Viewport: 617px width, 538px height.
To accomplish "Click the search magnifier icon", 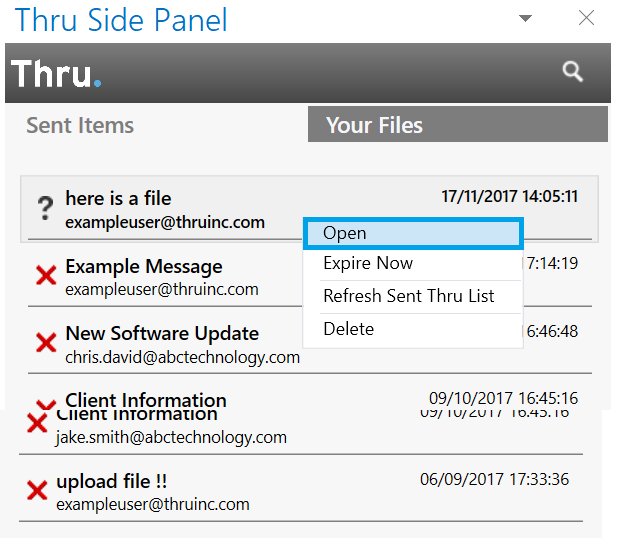I will 572,71.
